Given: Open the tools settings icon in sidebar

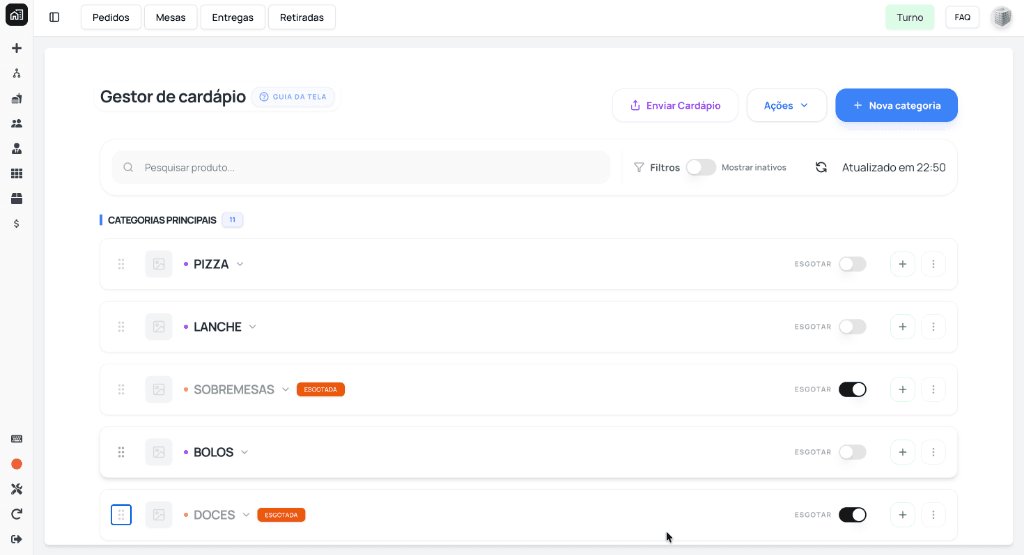Looking at the screenshot, I should pyautogui.click(x=17, y=489).
